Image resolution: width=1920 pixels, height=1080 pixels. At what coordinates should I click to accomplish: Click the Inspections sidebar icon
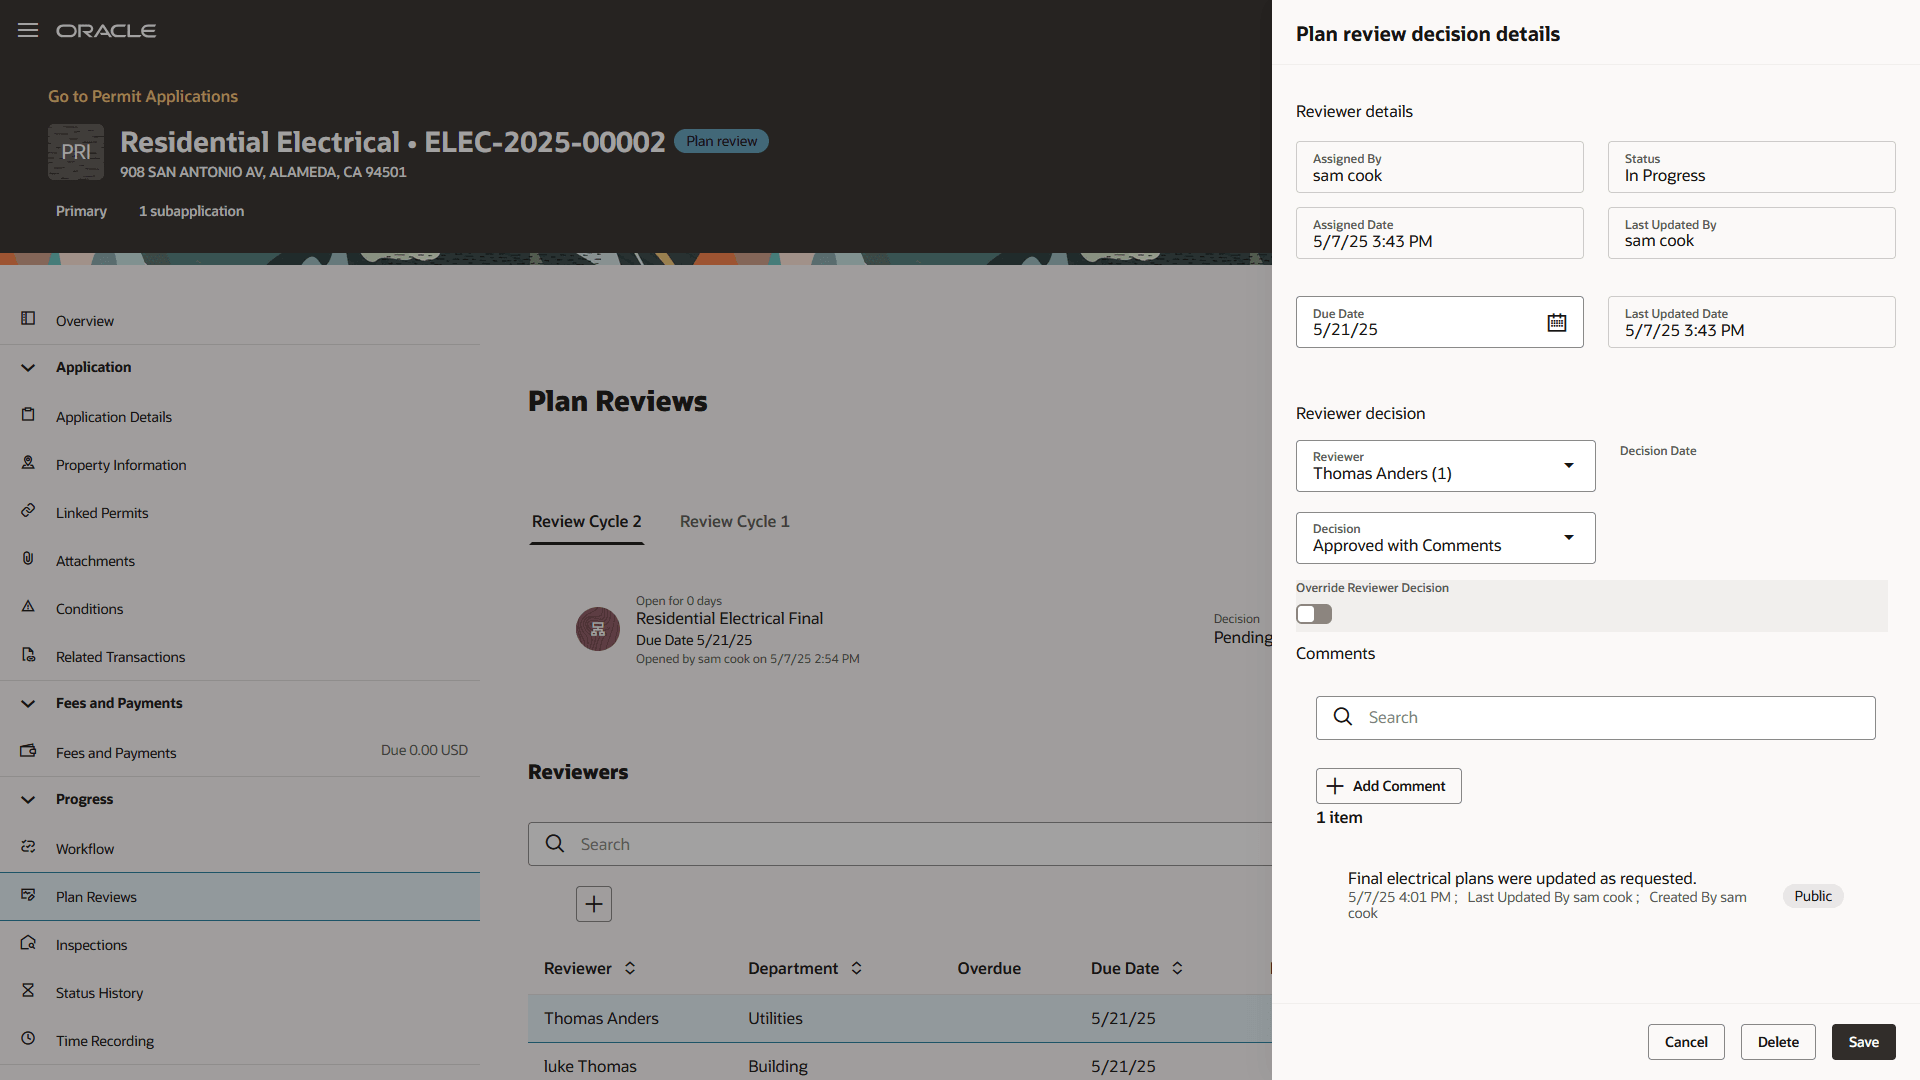tap(28, 943)
